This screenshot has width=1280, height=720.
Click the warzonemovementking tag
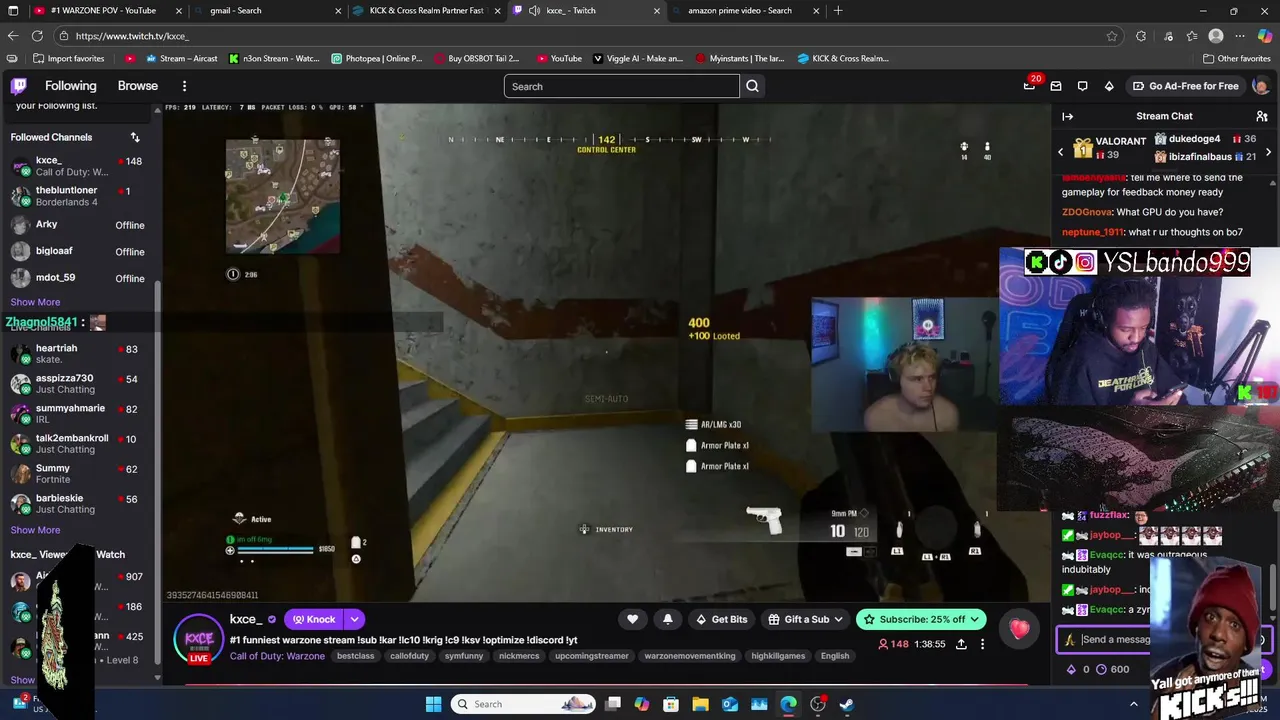tap(690, 656)
